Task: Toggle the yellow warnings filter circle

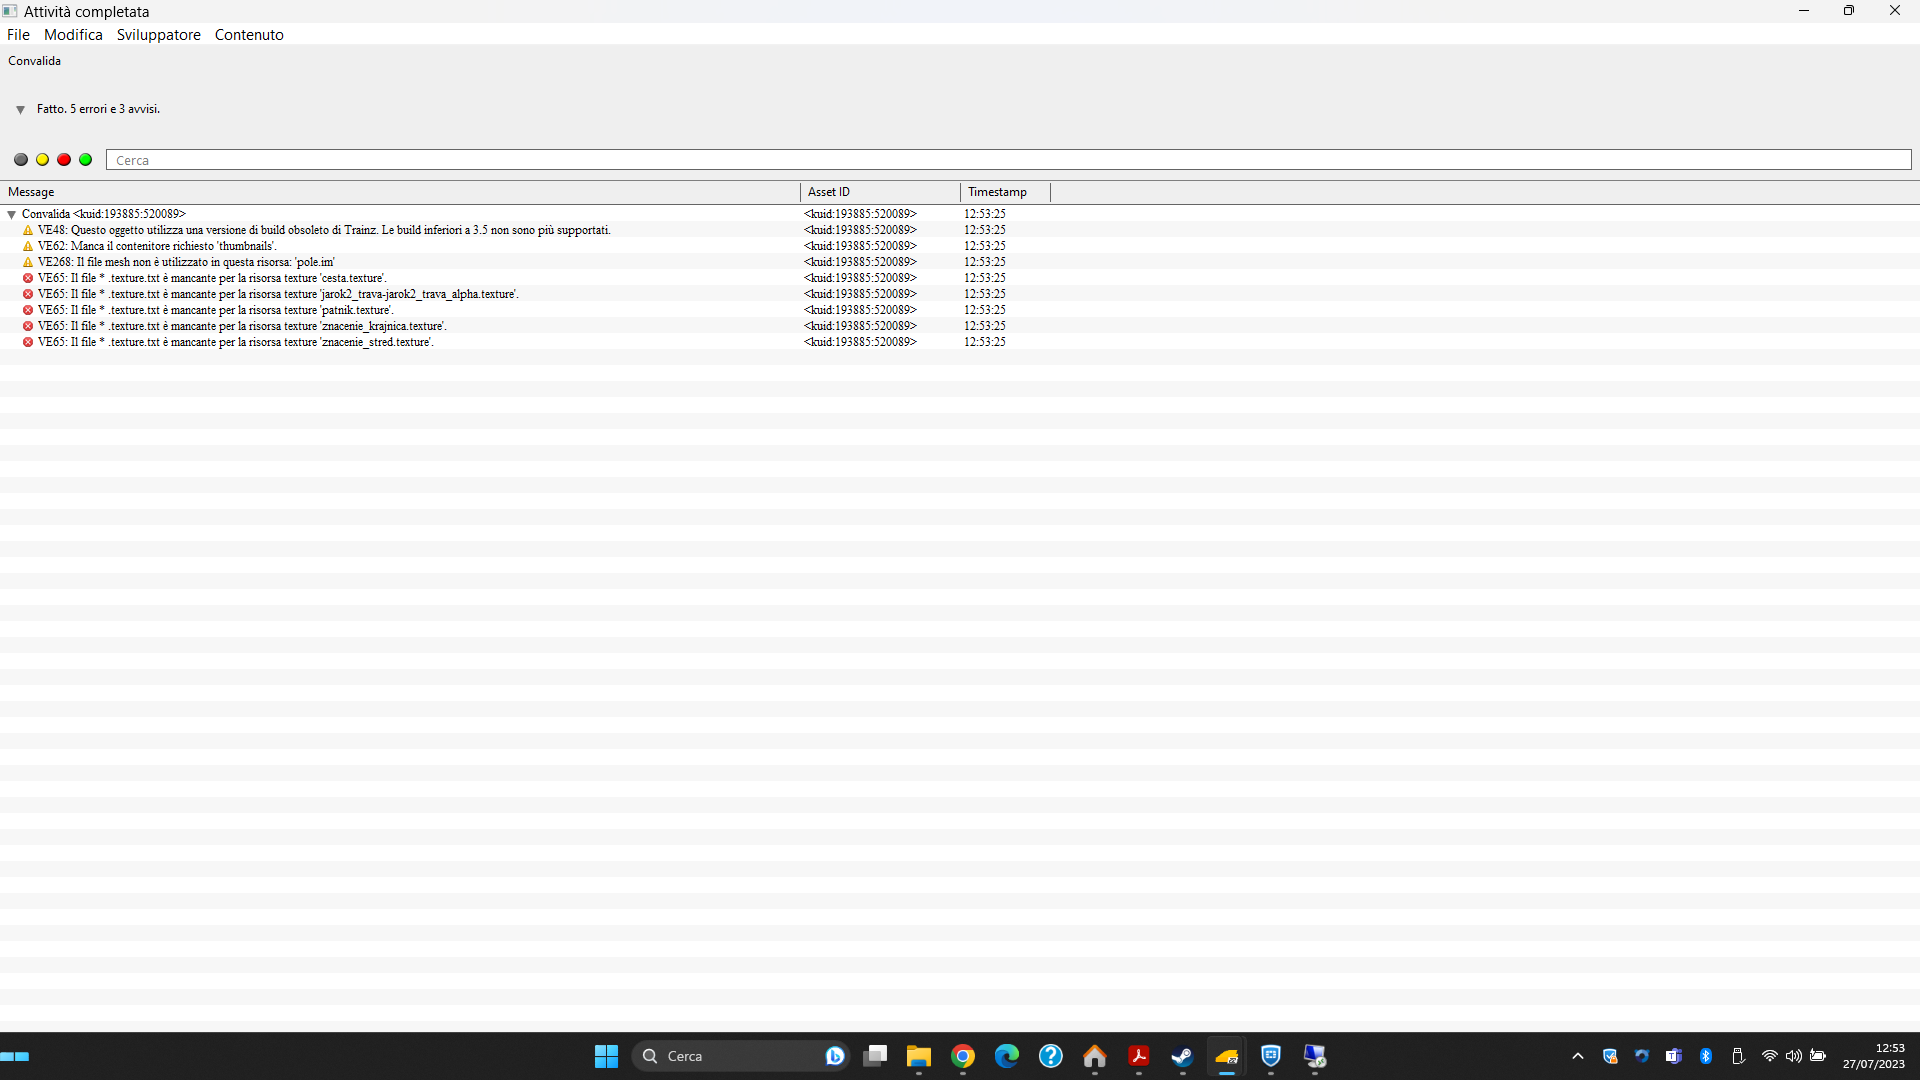Action: [x=43, y=160]
